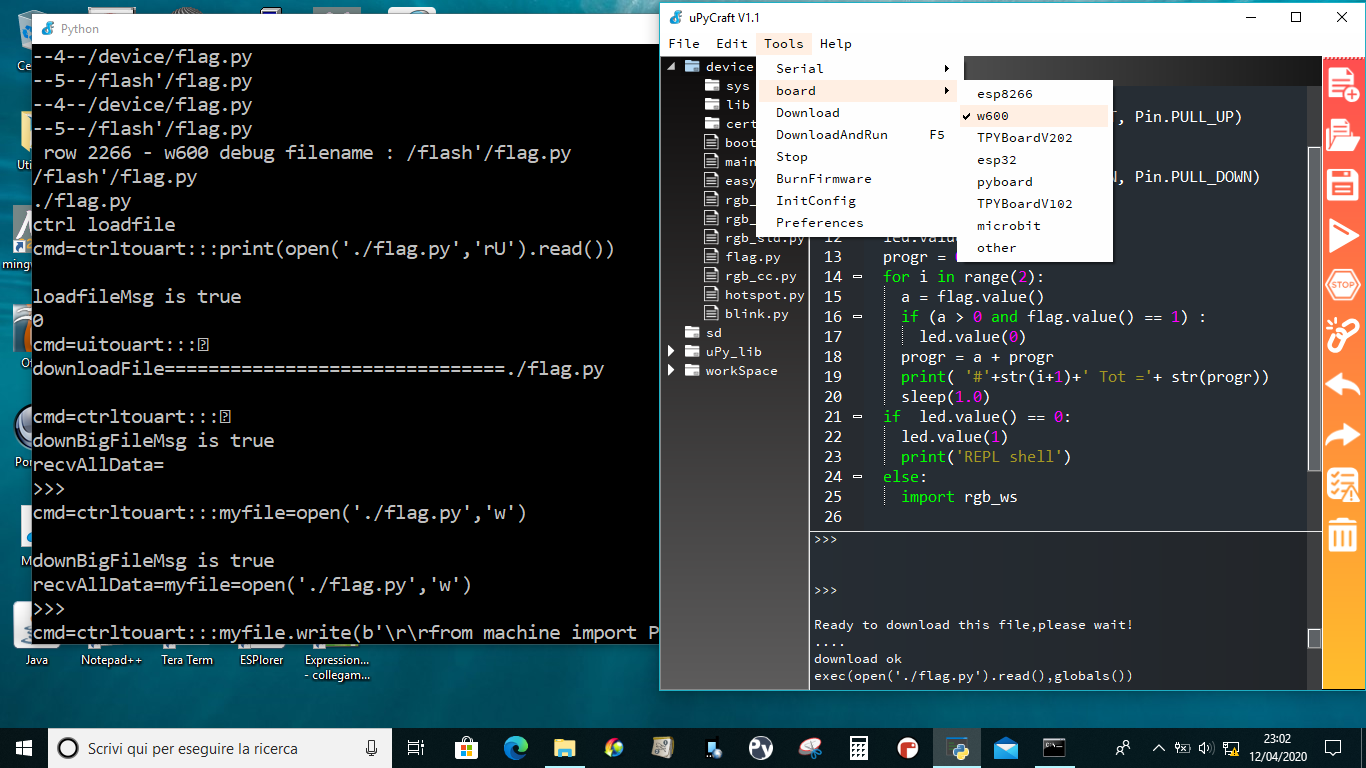Click the microphone icon in search box
This screenshot has height=768, width=1366.
(372, 748)
